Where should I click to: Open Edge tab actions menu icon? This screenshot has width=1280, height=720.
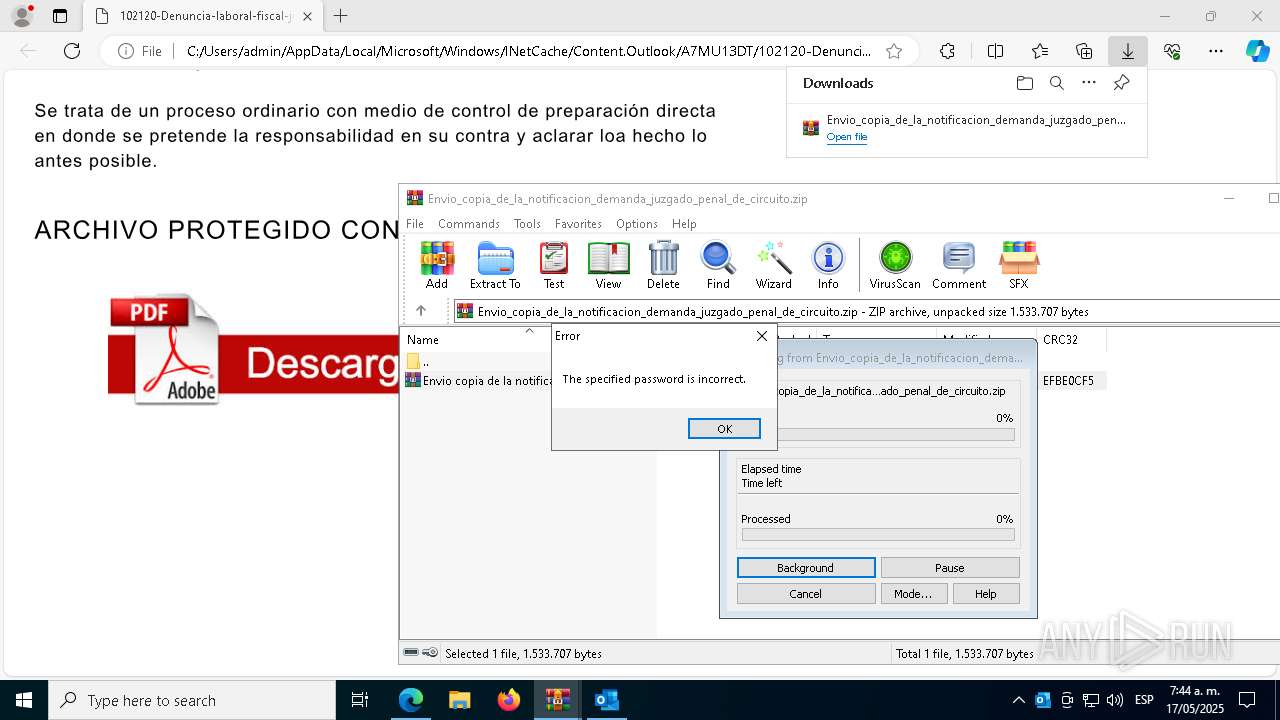pos(60,16)
